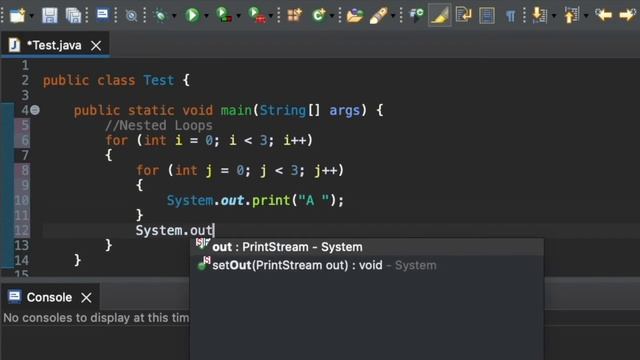
Task: Open the New wizard dropdown arrow
Action: (32, 16)
